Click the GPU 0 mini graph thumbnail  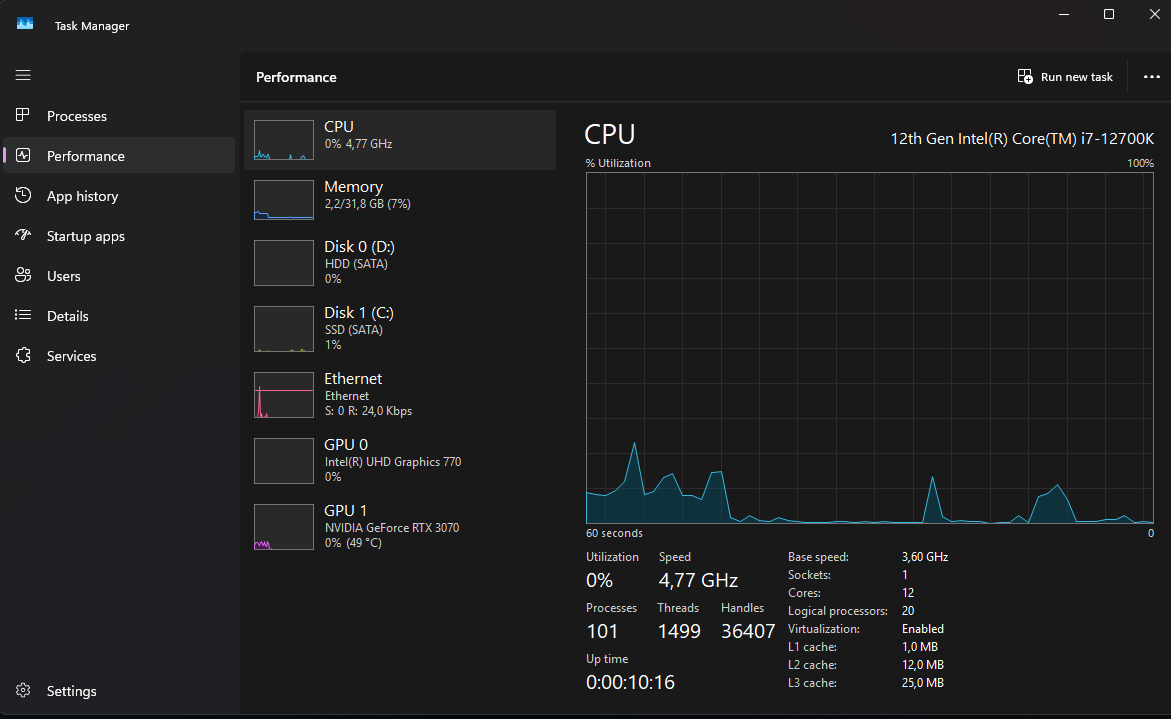pos(284,461)
